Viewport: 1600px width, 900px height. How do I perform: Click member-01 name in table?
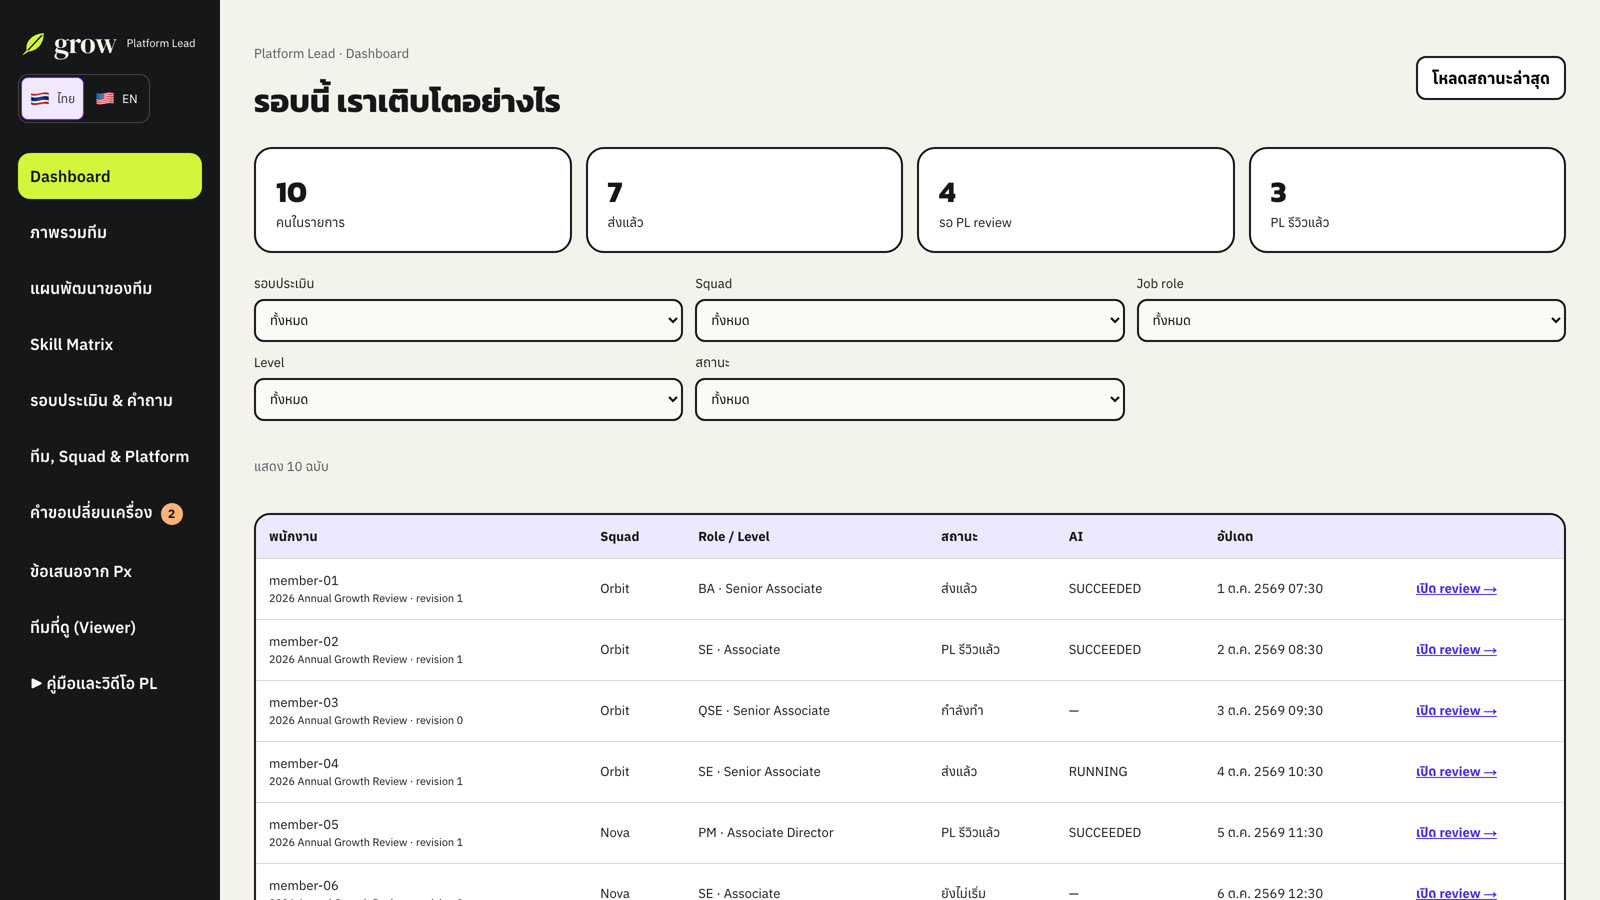304,581
